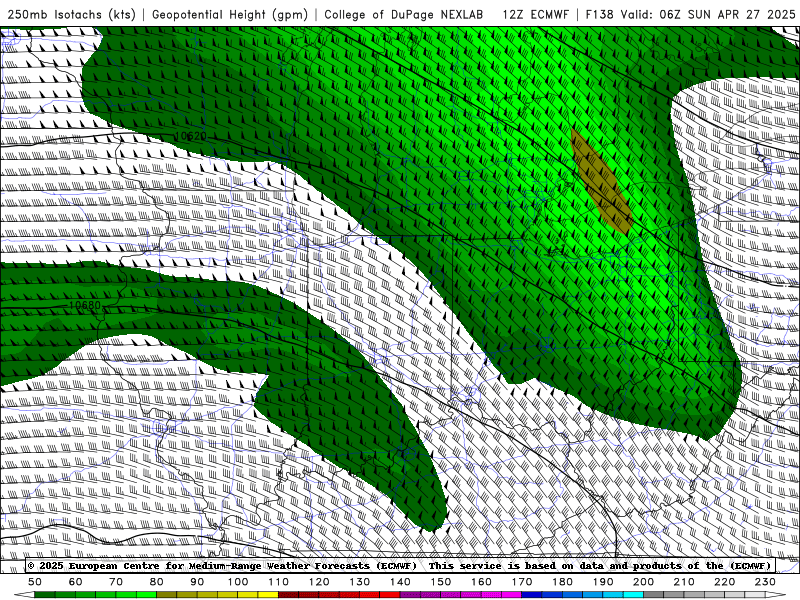This screenshot has width=800, height=600.
Task: Click legend value 170
Action: click(521, 582)
